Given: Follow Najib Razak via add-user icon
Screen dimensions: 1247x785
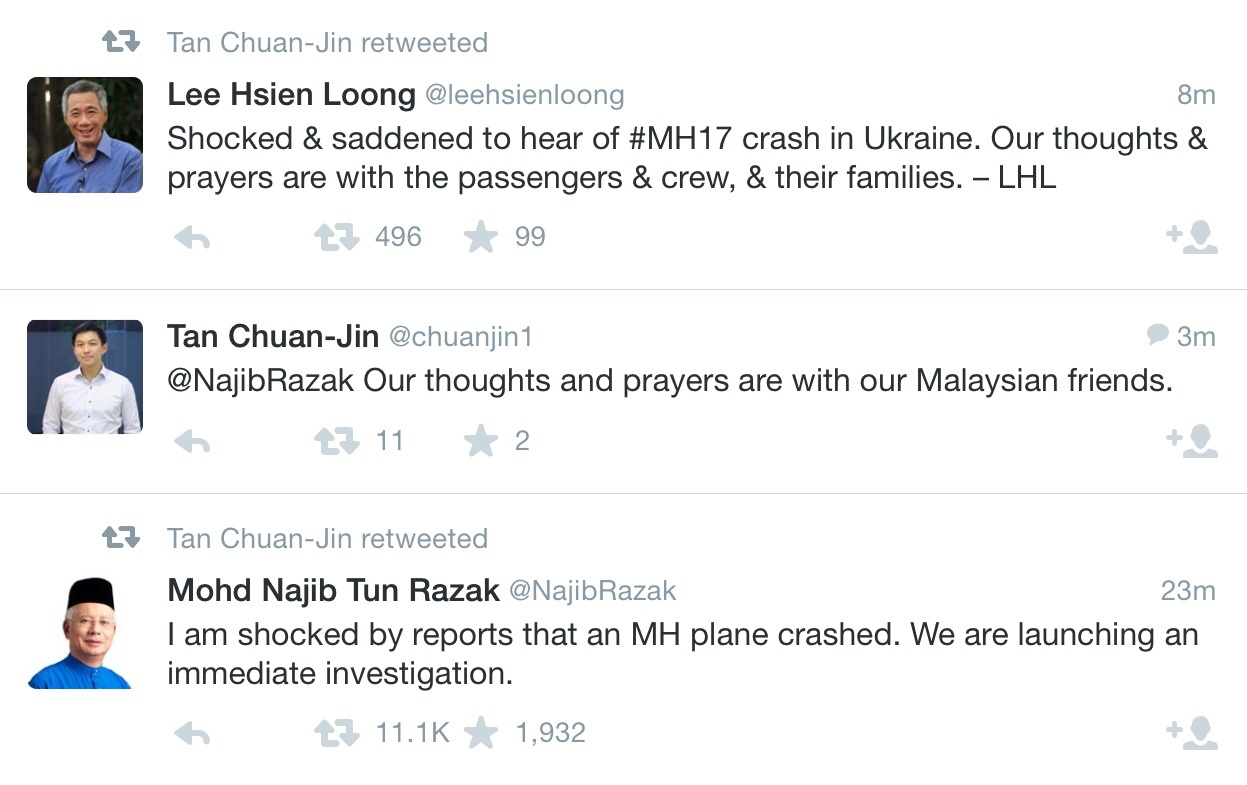Looking at the screenshot, I should 1192,733.
